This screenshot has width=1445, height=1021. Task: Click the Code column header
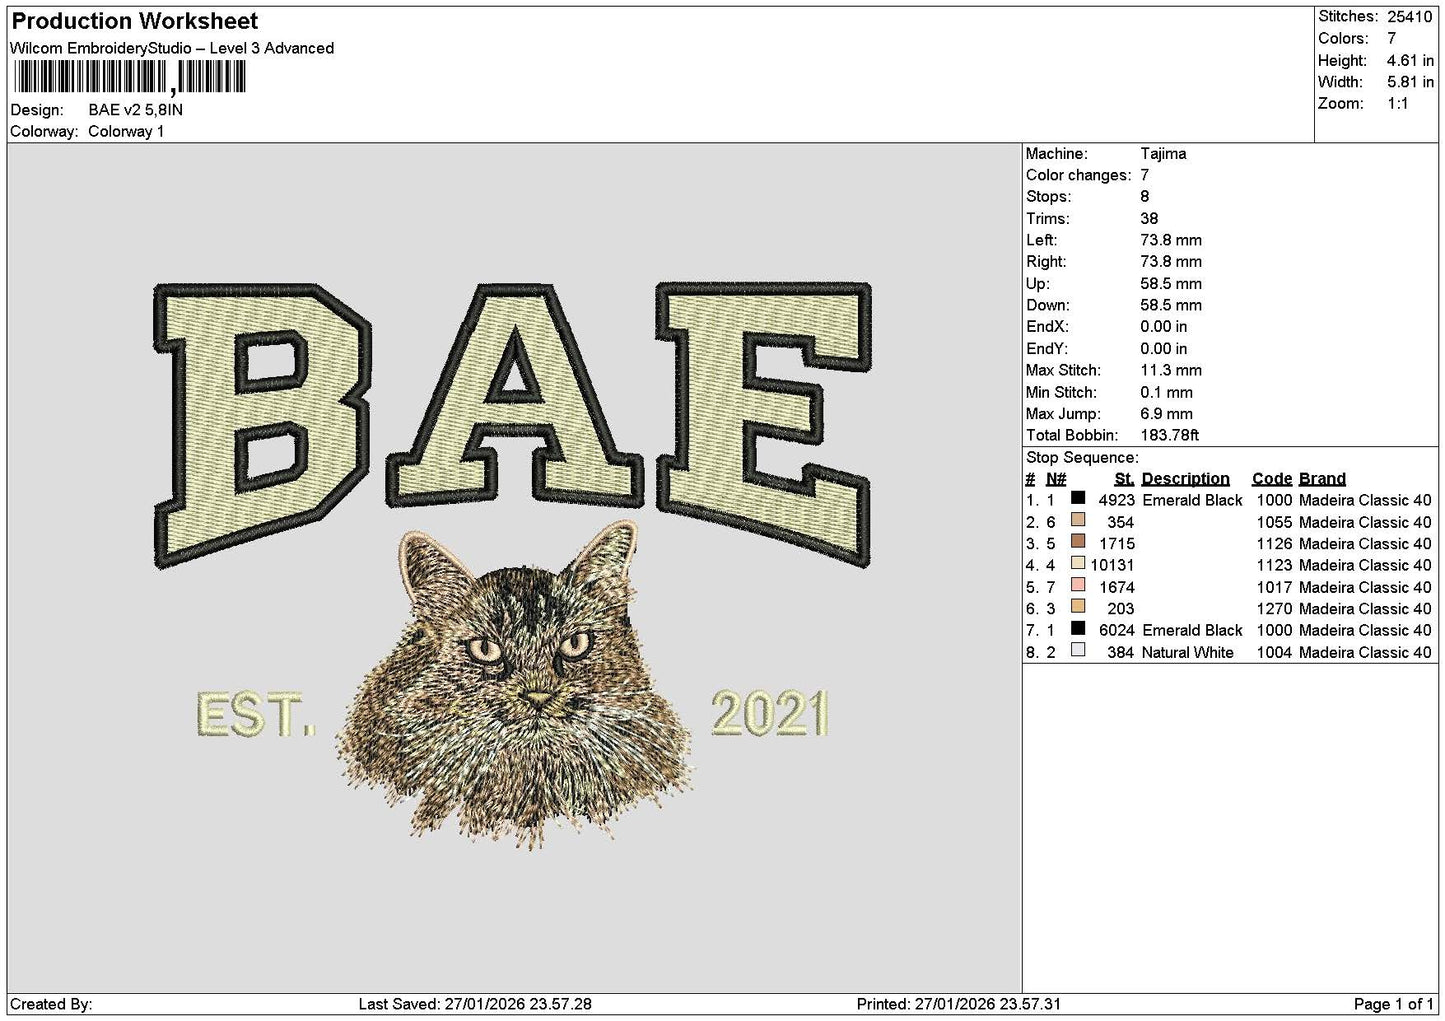click(1272, 479)
